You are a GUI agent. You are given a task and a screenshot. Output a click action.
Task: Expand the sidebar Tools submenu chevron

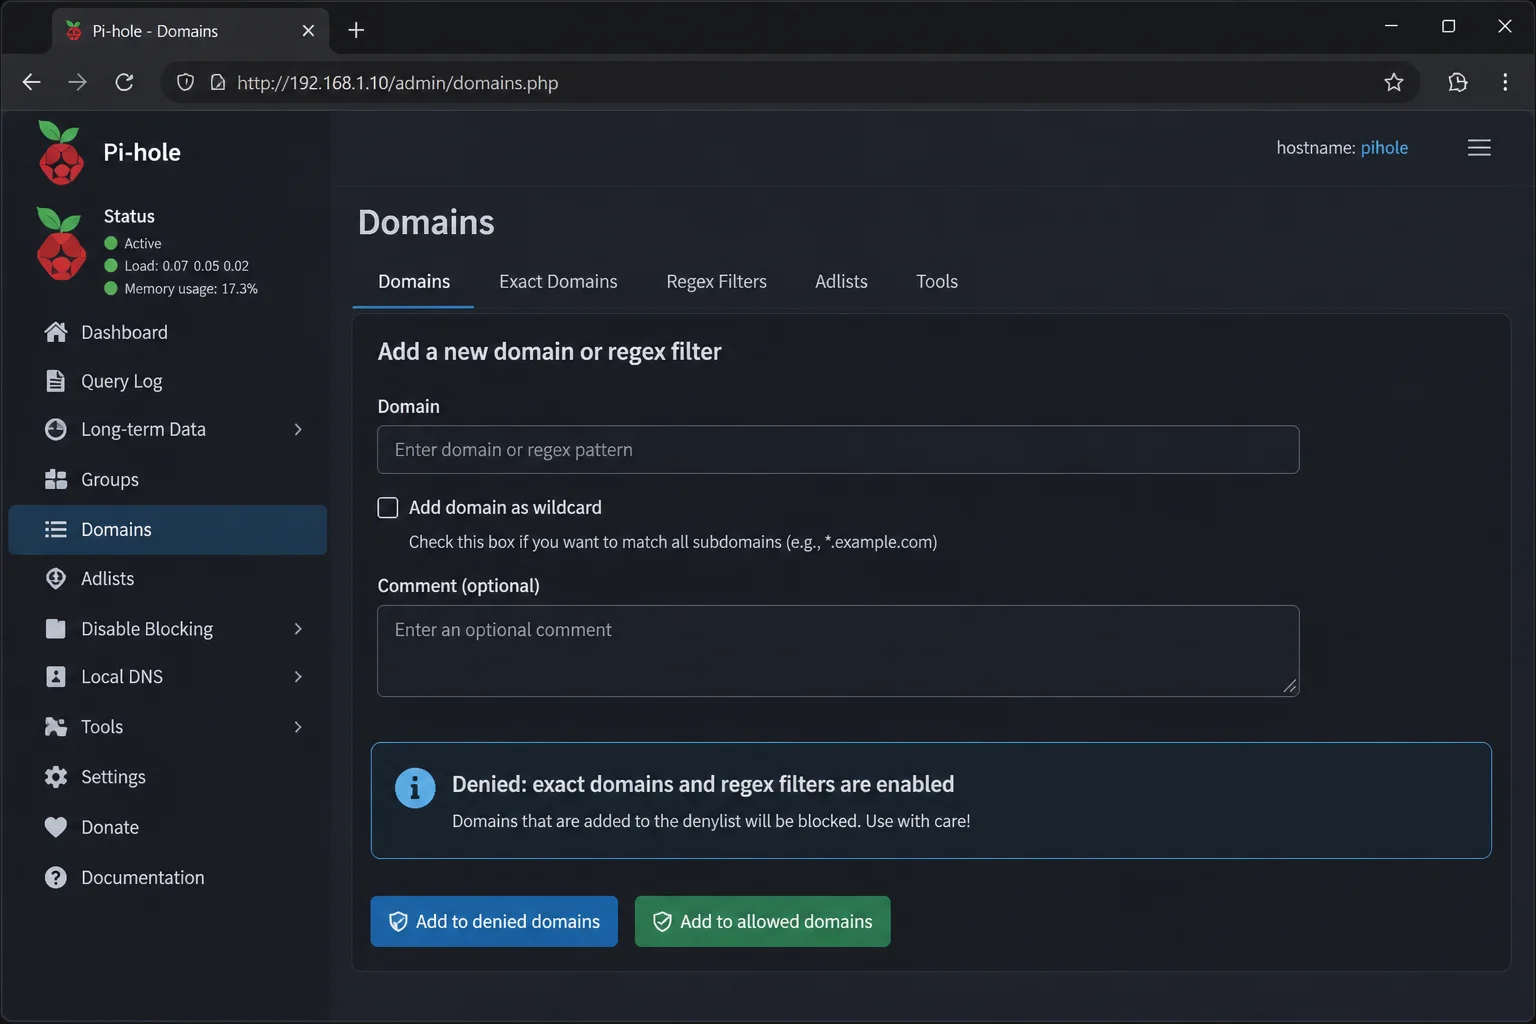click(x=298, y=727)
